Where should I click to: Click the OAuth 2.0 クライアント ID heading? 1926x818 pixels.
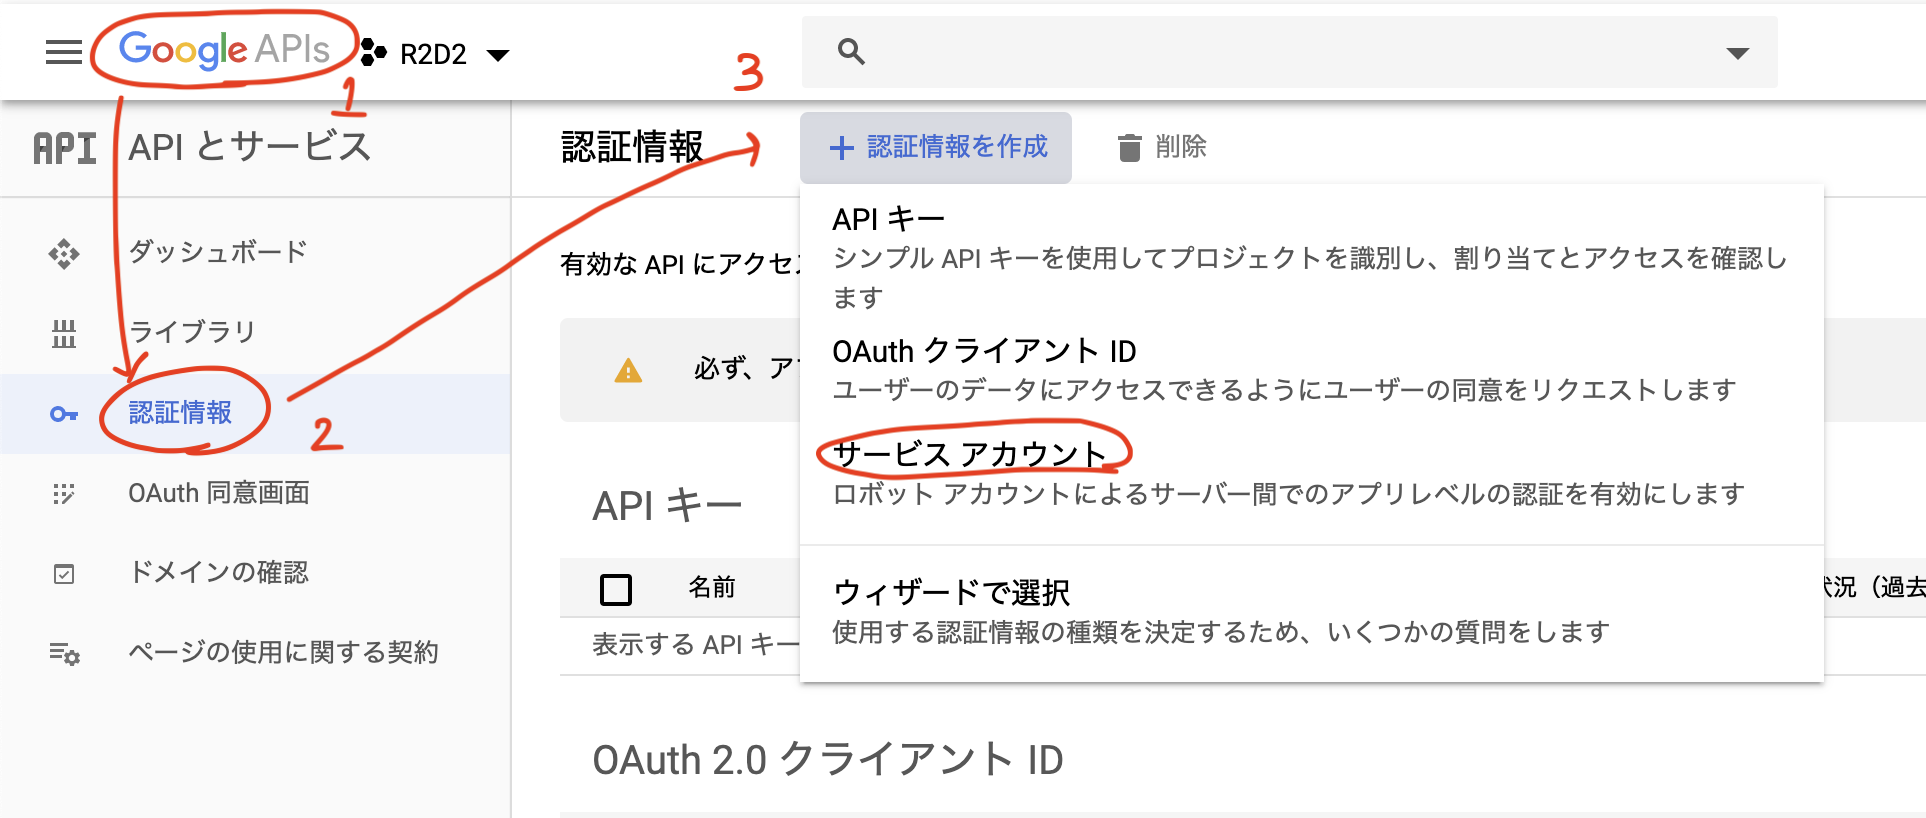pyautogui.click(x=828, y=760)
